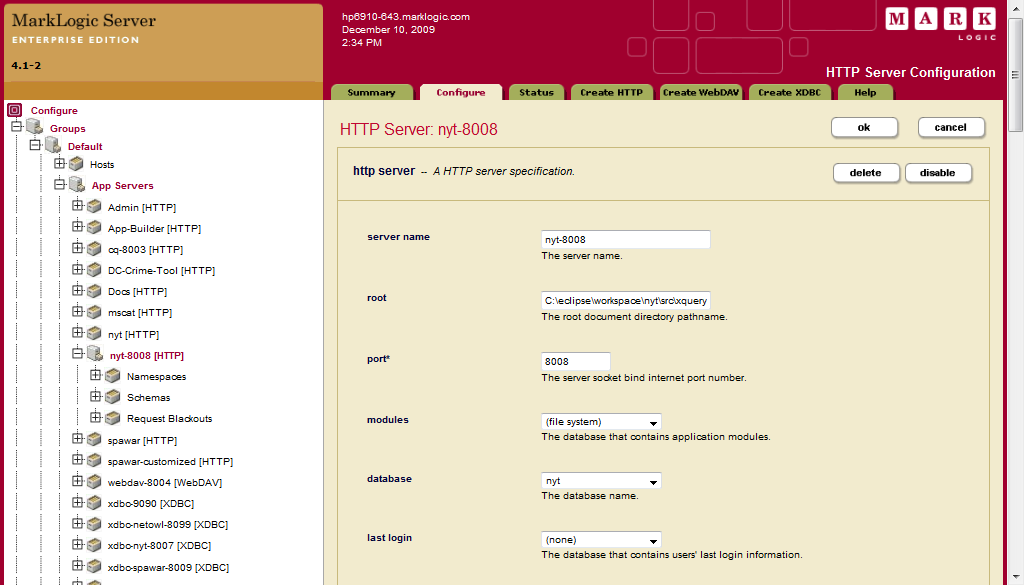Image resolution: width=1024 pixels, height=585 pixels.
Task: Switch to the Summary tab
Action: point(372,92)
